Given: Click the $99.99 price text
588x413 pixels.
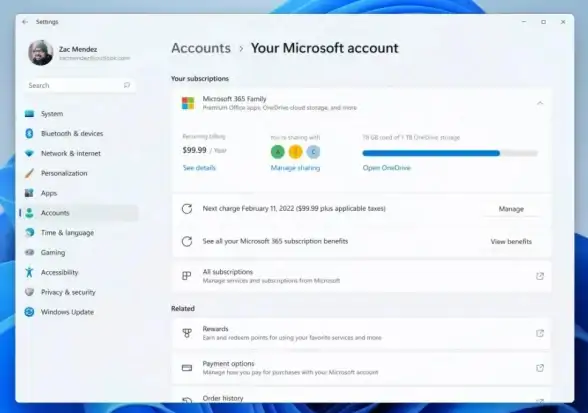Looking at the screenshot, I should 194,150.
